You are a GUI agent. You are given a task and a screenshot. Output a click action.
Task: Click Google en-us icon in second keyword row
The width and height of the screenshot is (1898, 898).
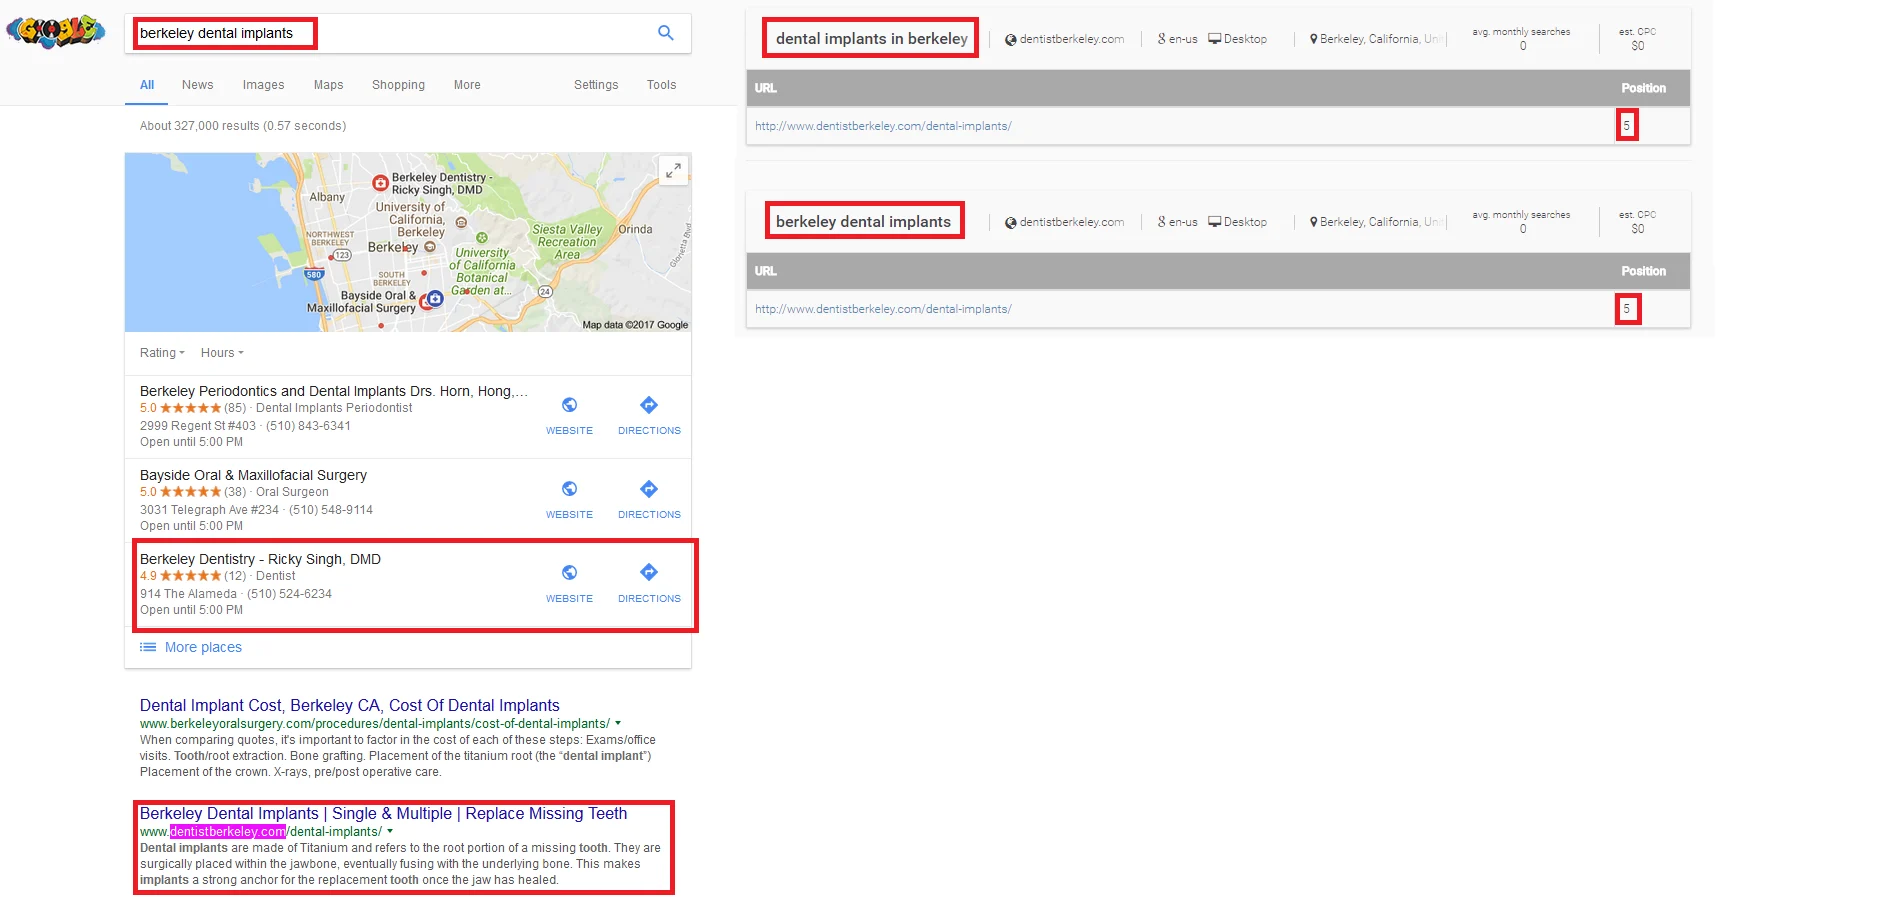pyautogui.click(x=1162, y=222)
